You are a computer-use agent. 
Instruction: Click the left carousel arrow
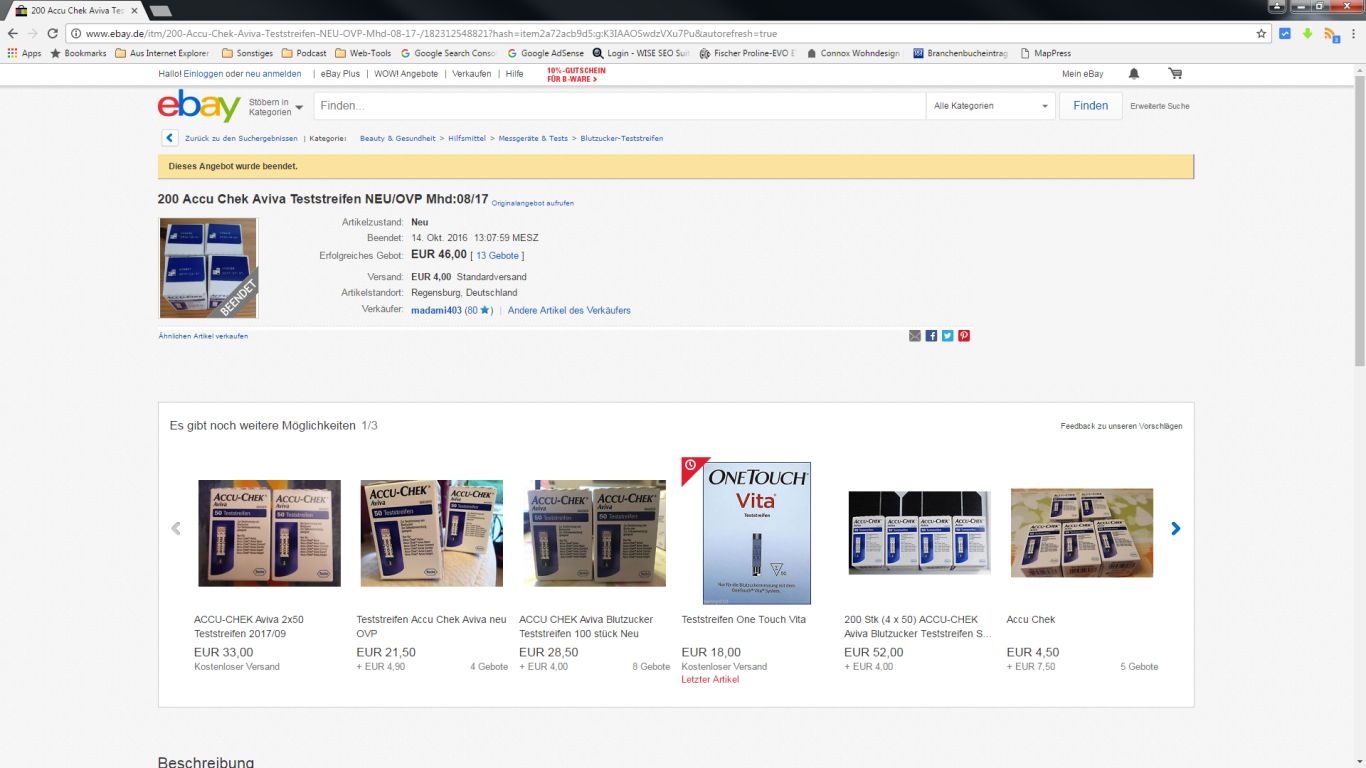pyautogui.click(x=176, y=528)
